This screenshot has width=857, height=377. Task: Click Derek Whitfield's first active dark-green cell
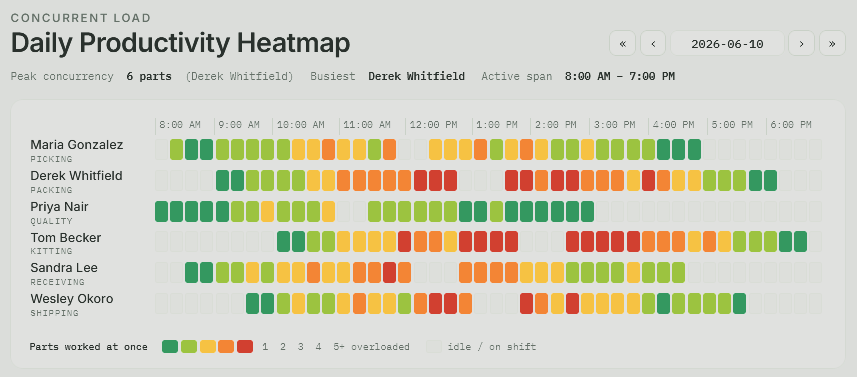222,180
